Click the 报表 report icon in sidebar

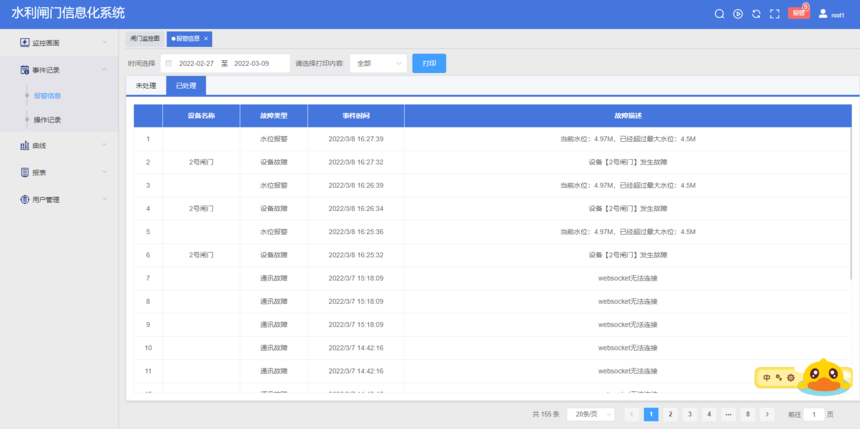pyautogui.click(x=25, y=172)
